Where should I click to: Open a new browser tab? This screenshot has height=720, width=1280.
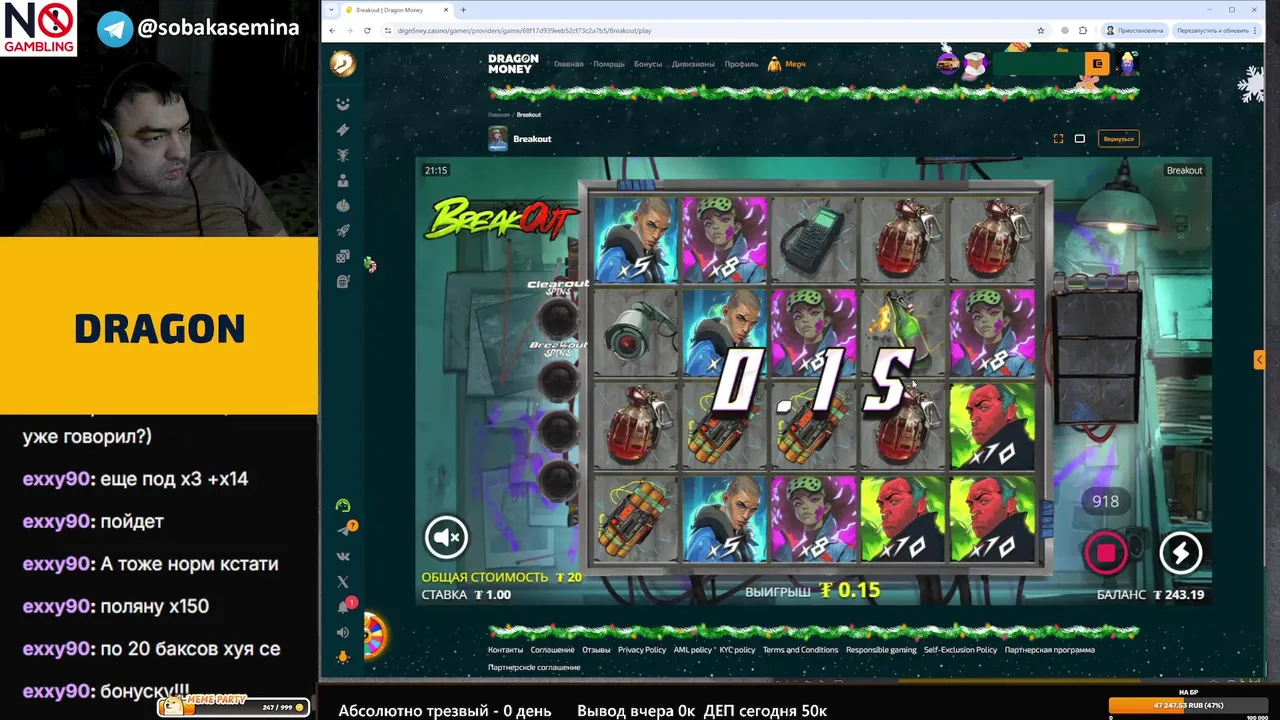pos(463,10)
